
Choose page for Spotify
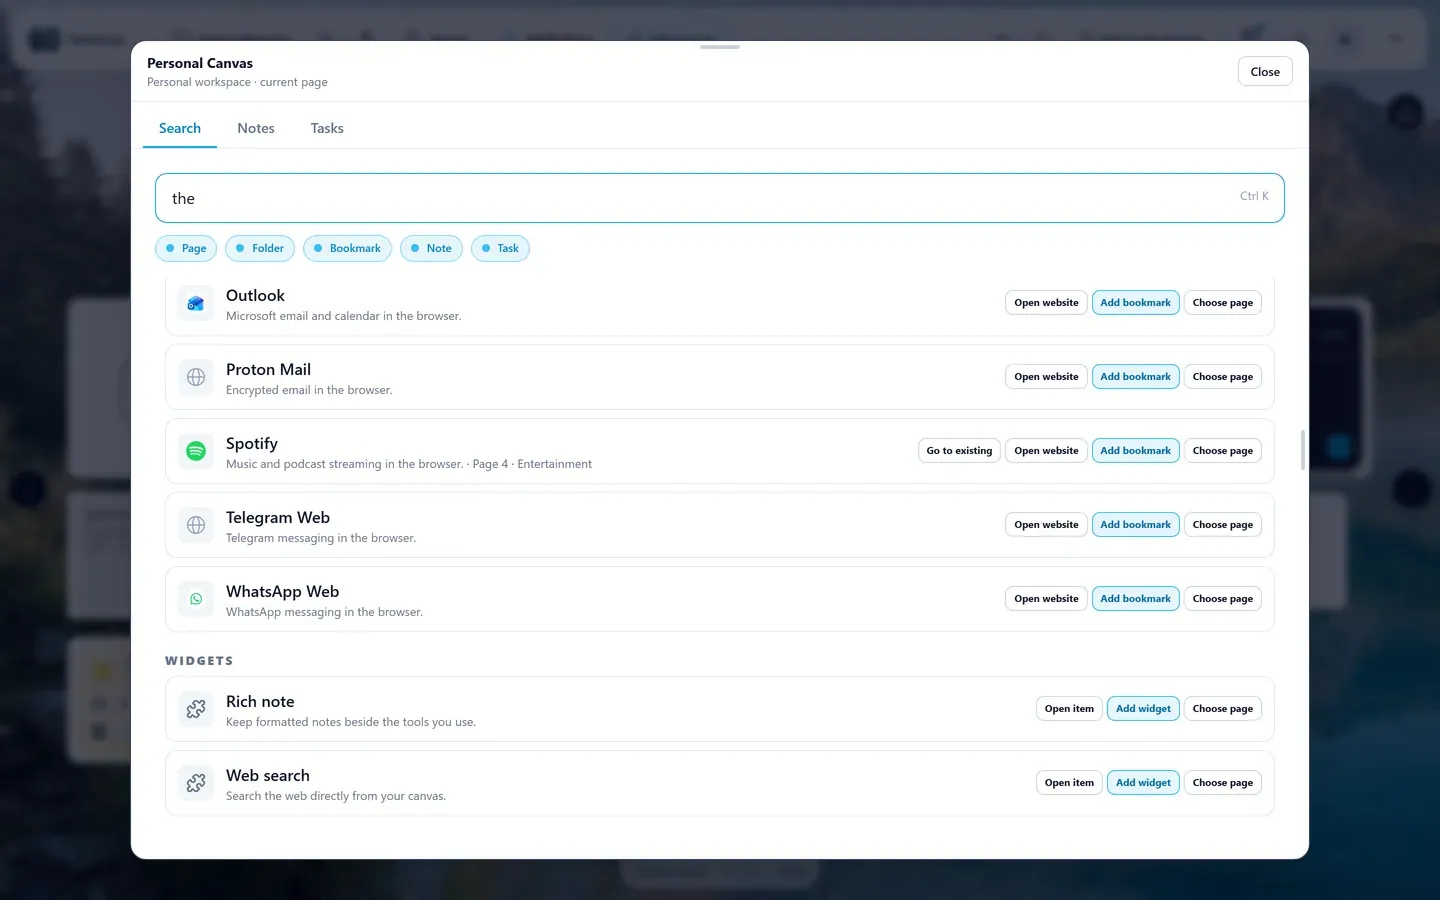tap(1222, 451)
